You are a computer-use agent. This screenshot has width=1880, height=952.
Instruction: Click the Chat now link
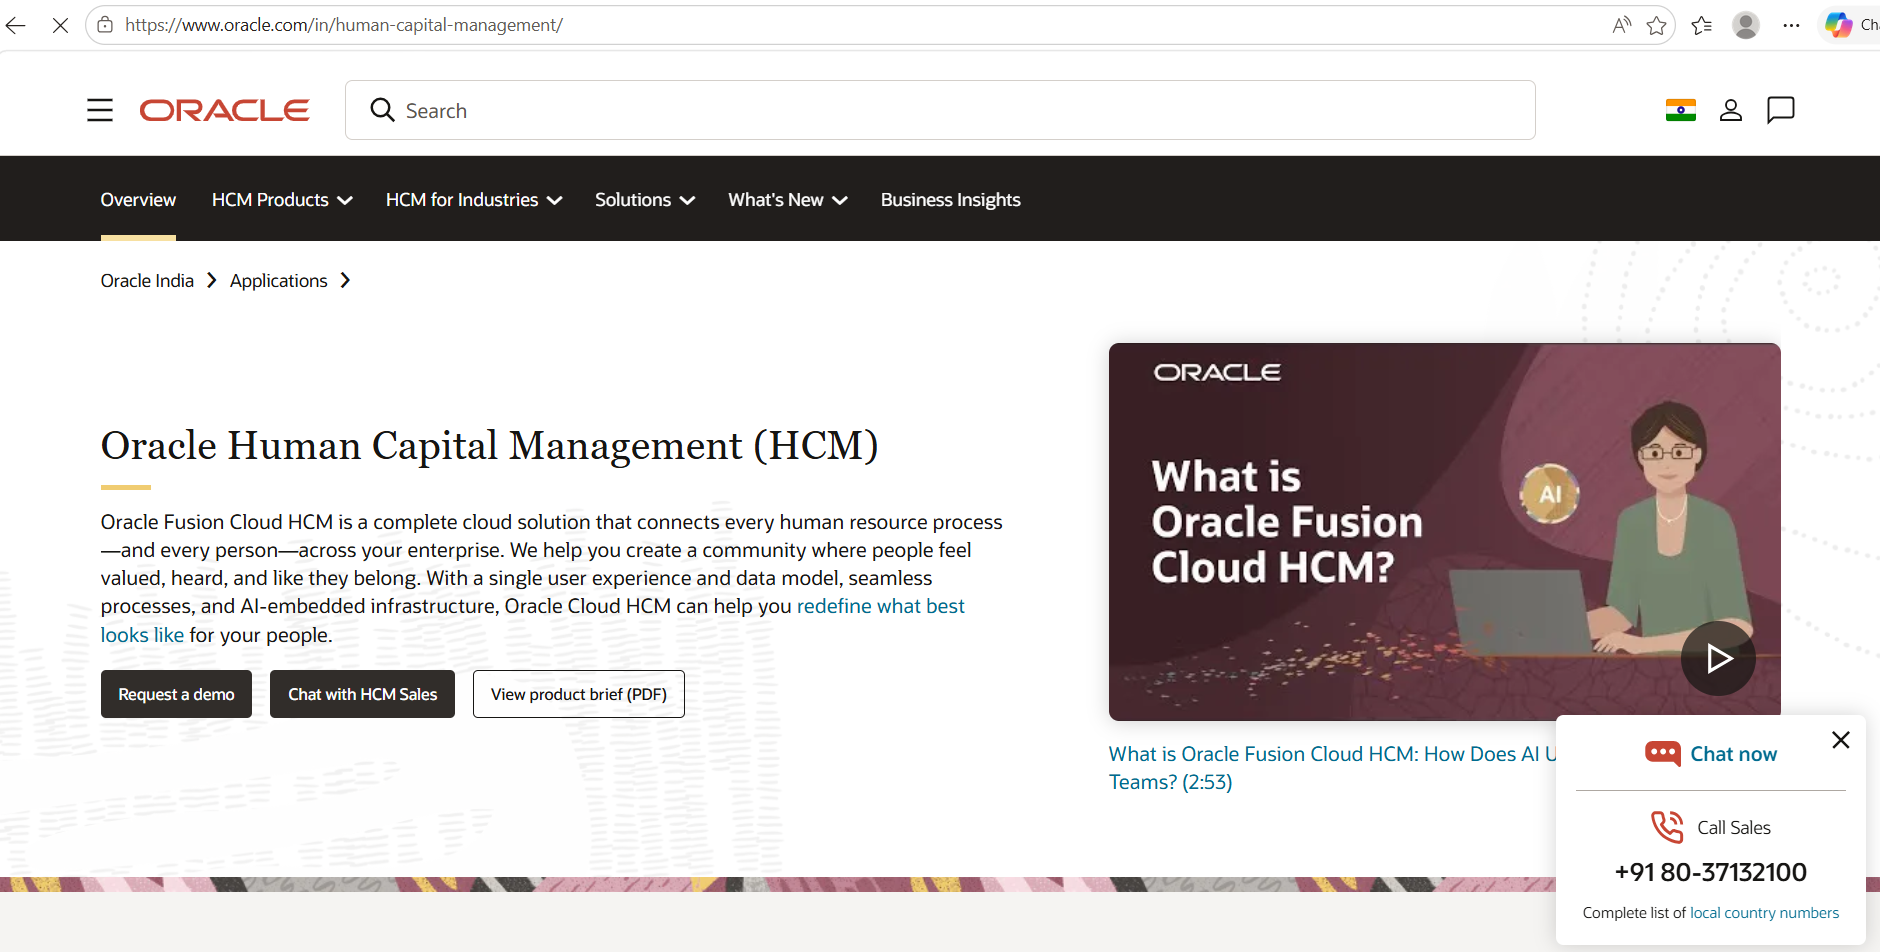1733,754
